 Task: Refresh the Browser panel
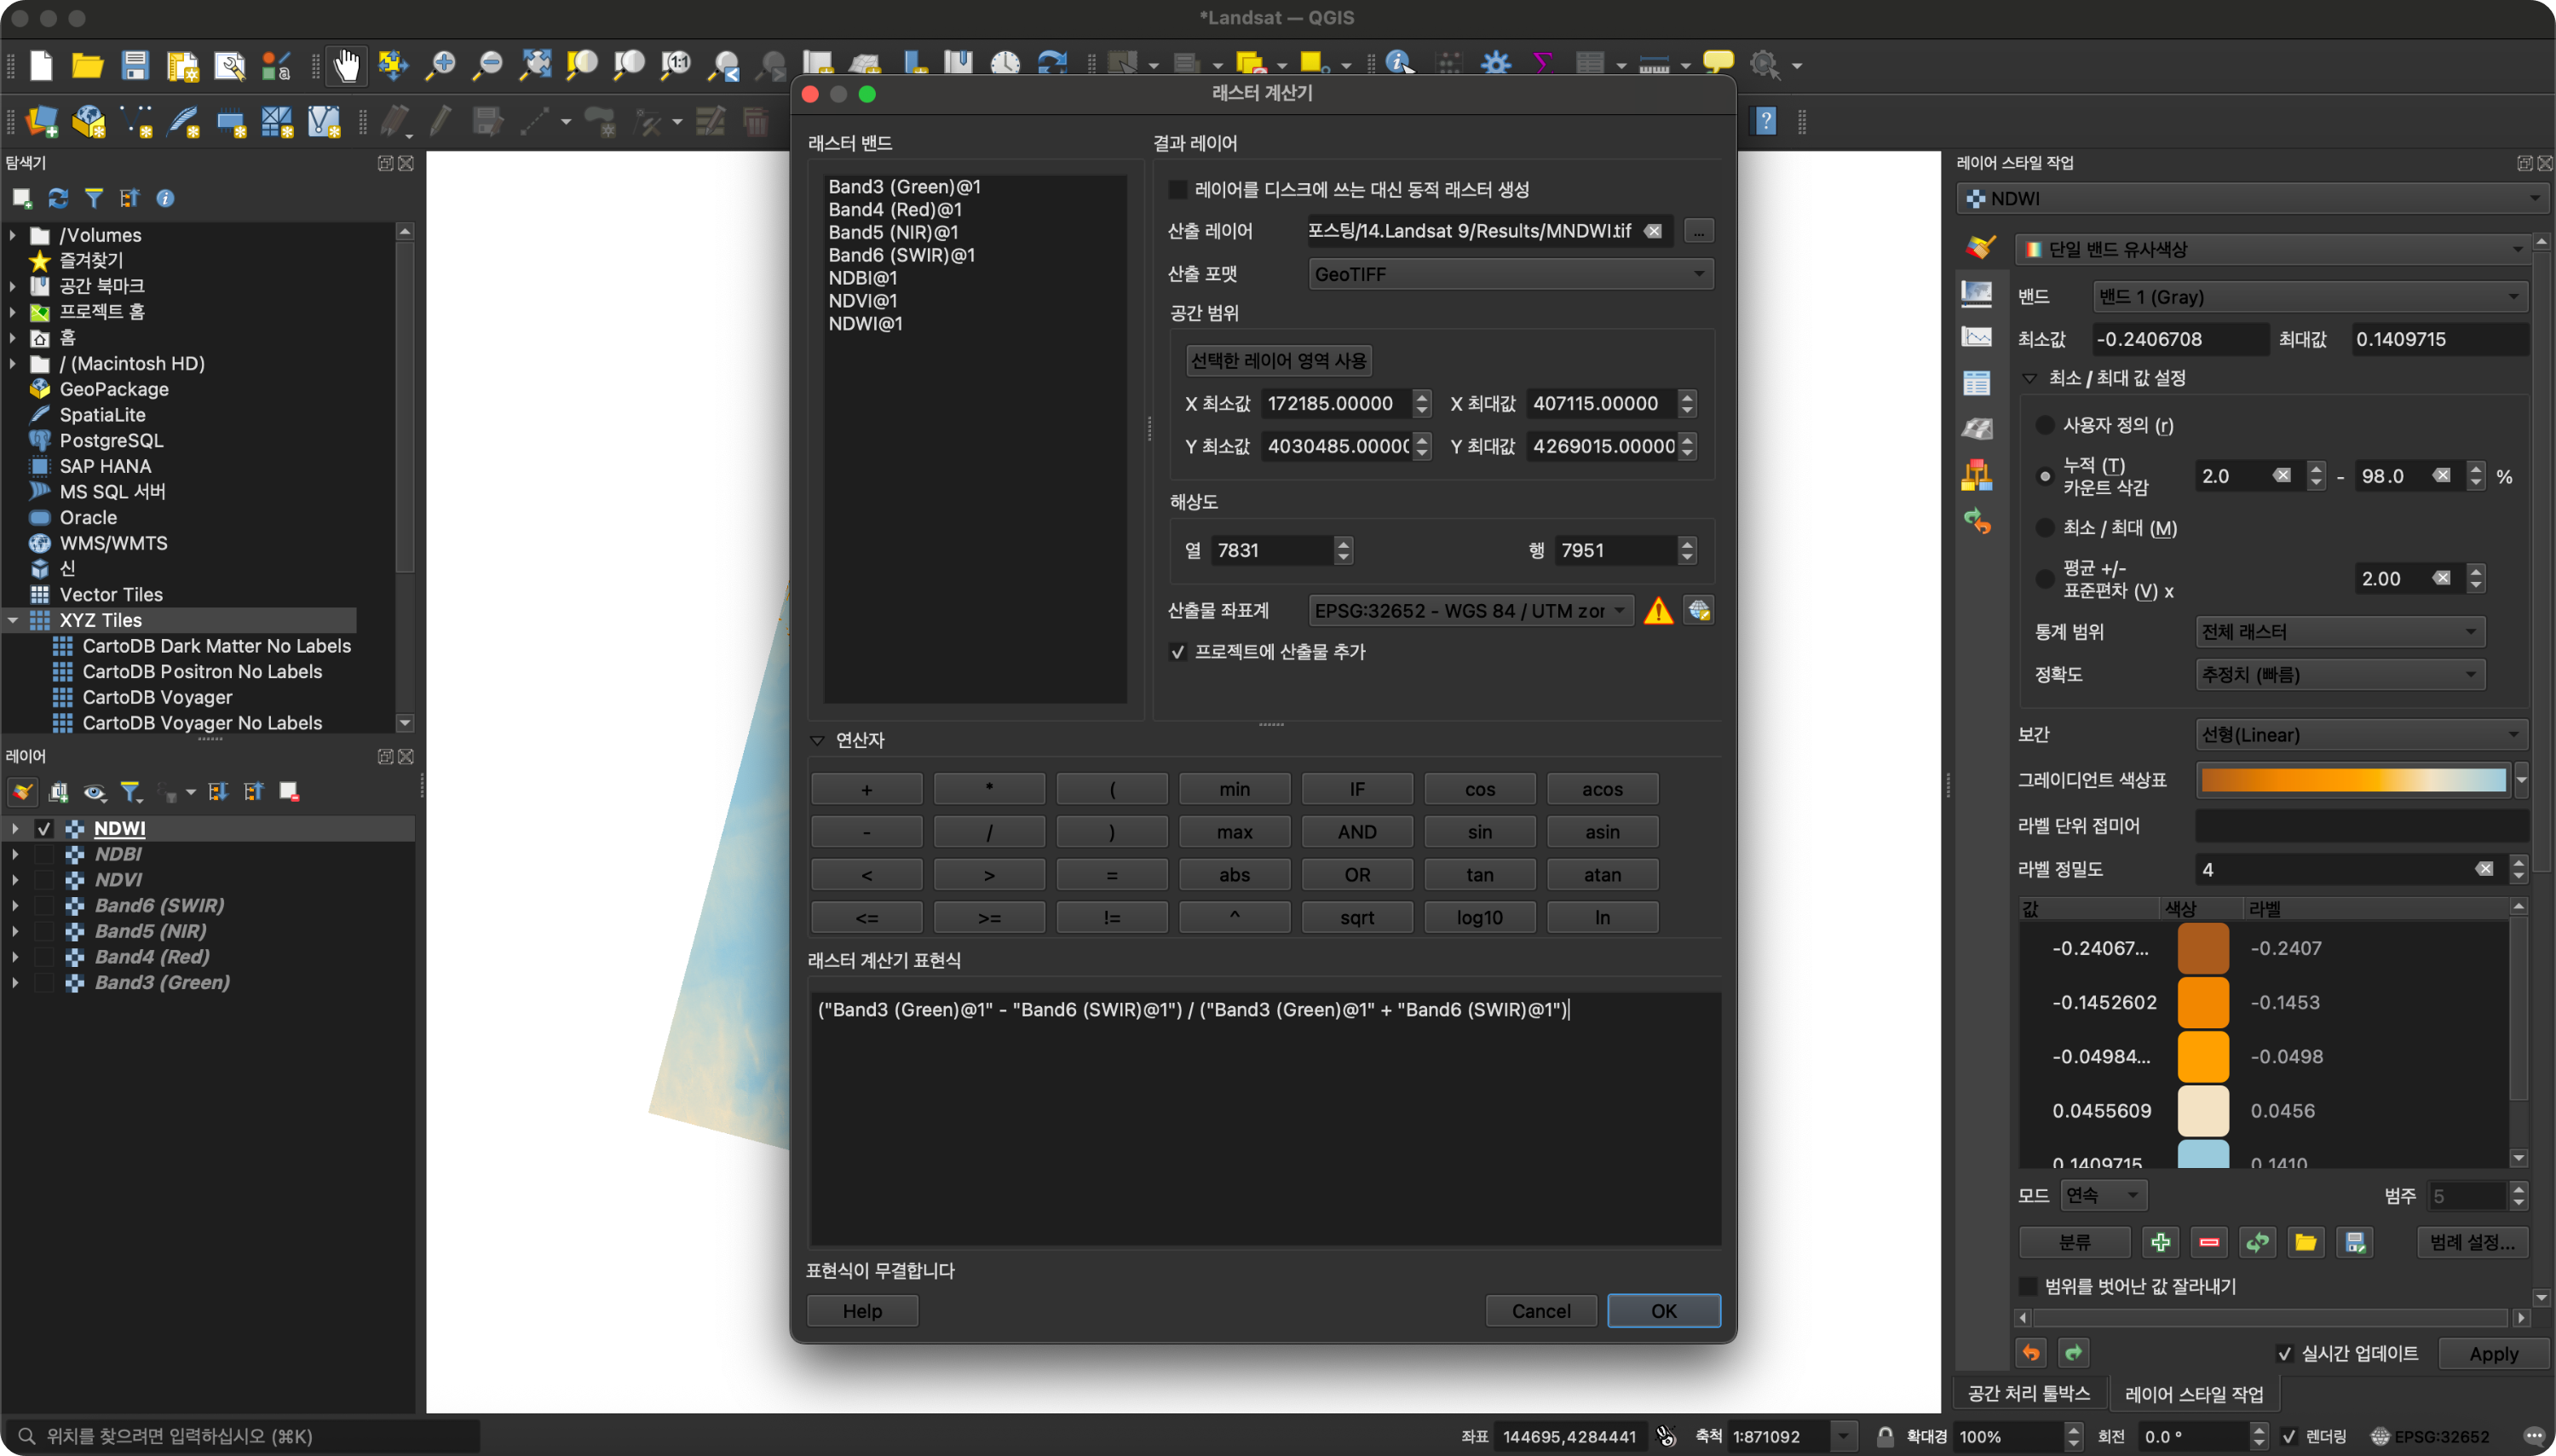57,198
